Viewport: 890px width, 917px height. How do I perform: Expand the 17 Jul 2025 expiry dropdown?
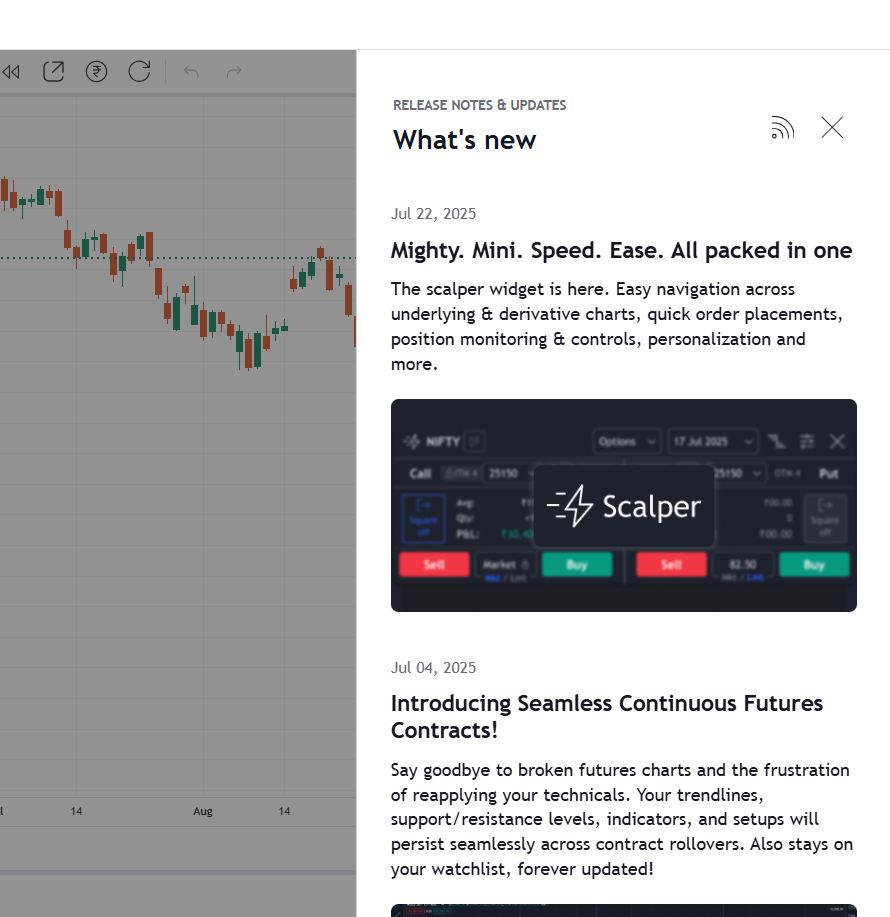[x=712, y=441]
